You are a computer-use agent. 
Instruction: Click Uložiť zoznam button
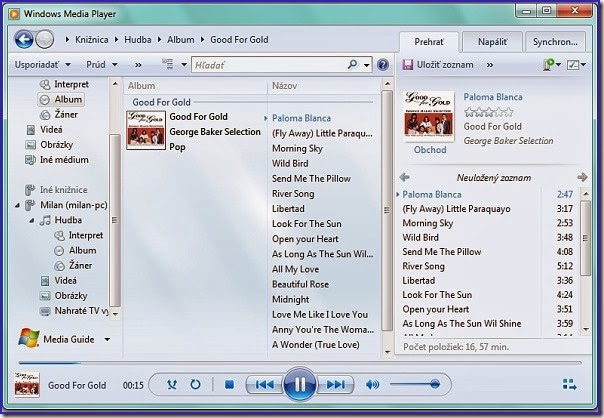coord(438,65)
